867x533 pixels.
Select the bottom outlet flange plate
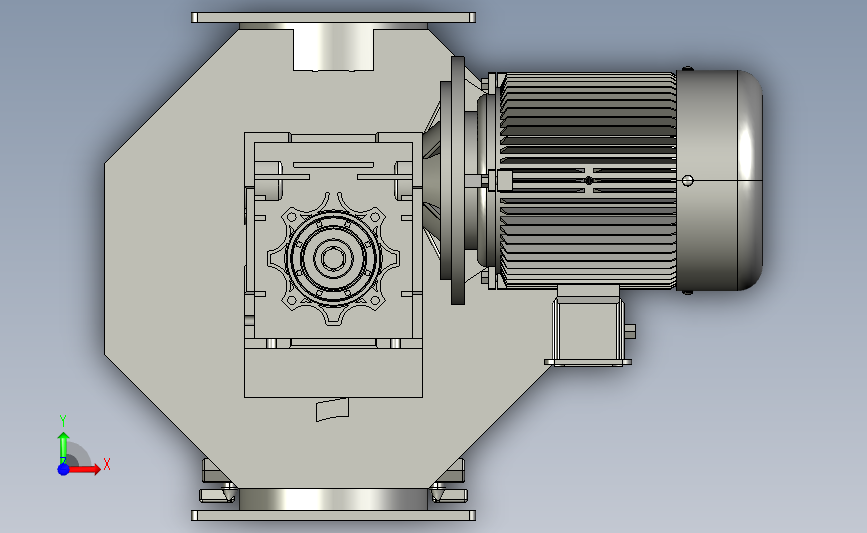click(x=333, y=515)
